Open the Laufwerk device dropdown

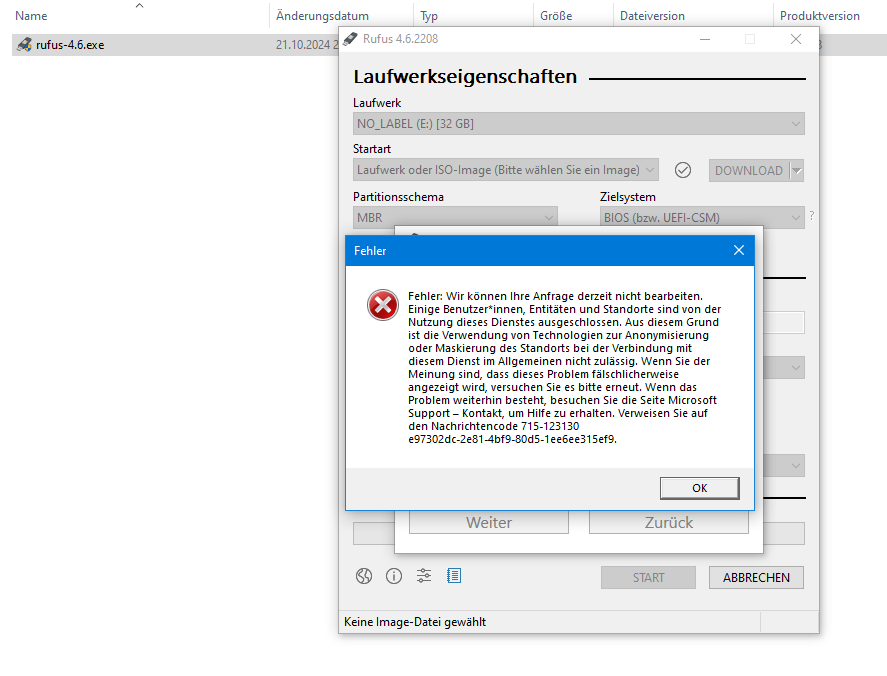coord(578,123)
